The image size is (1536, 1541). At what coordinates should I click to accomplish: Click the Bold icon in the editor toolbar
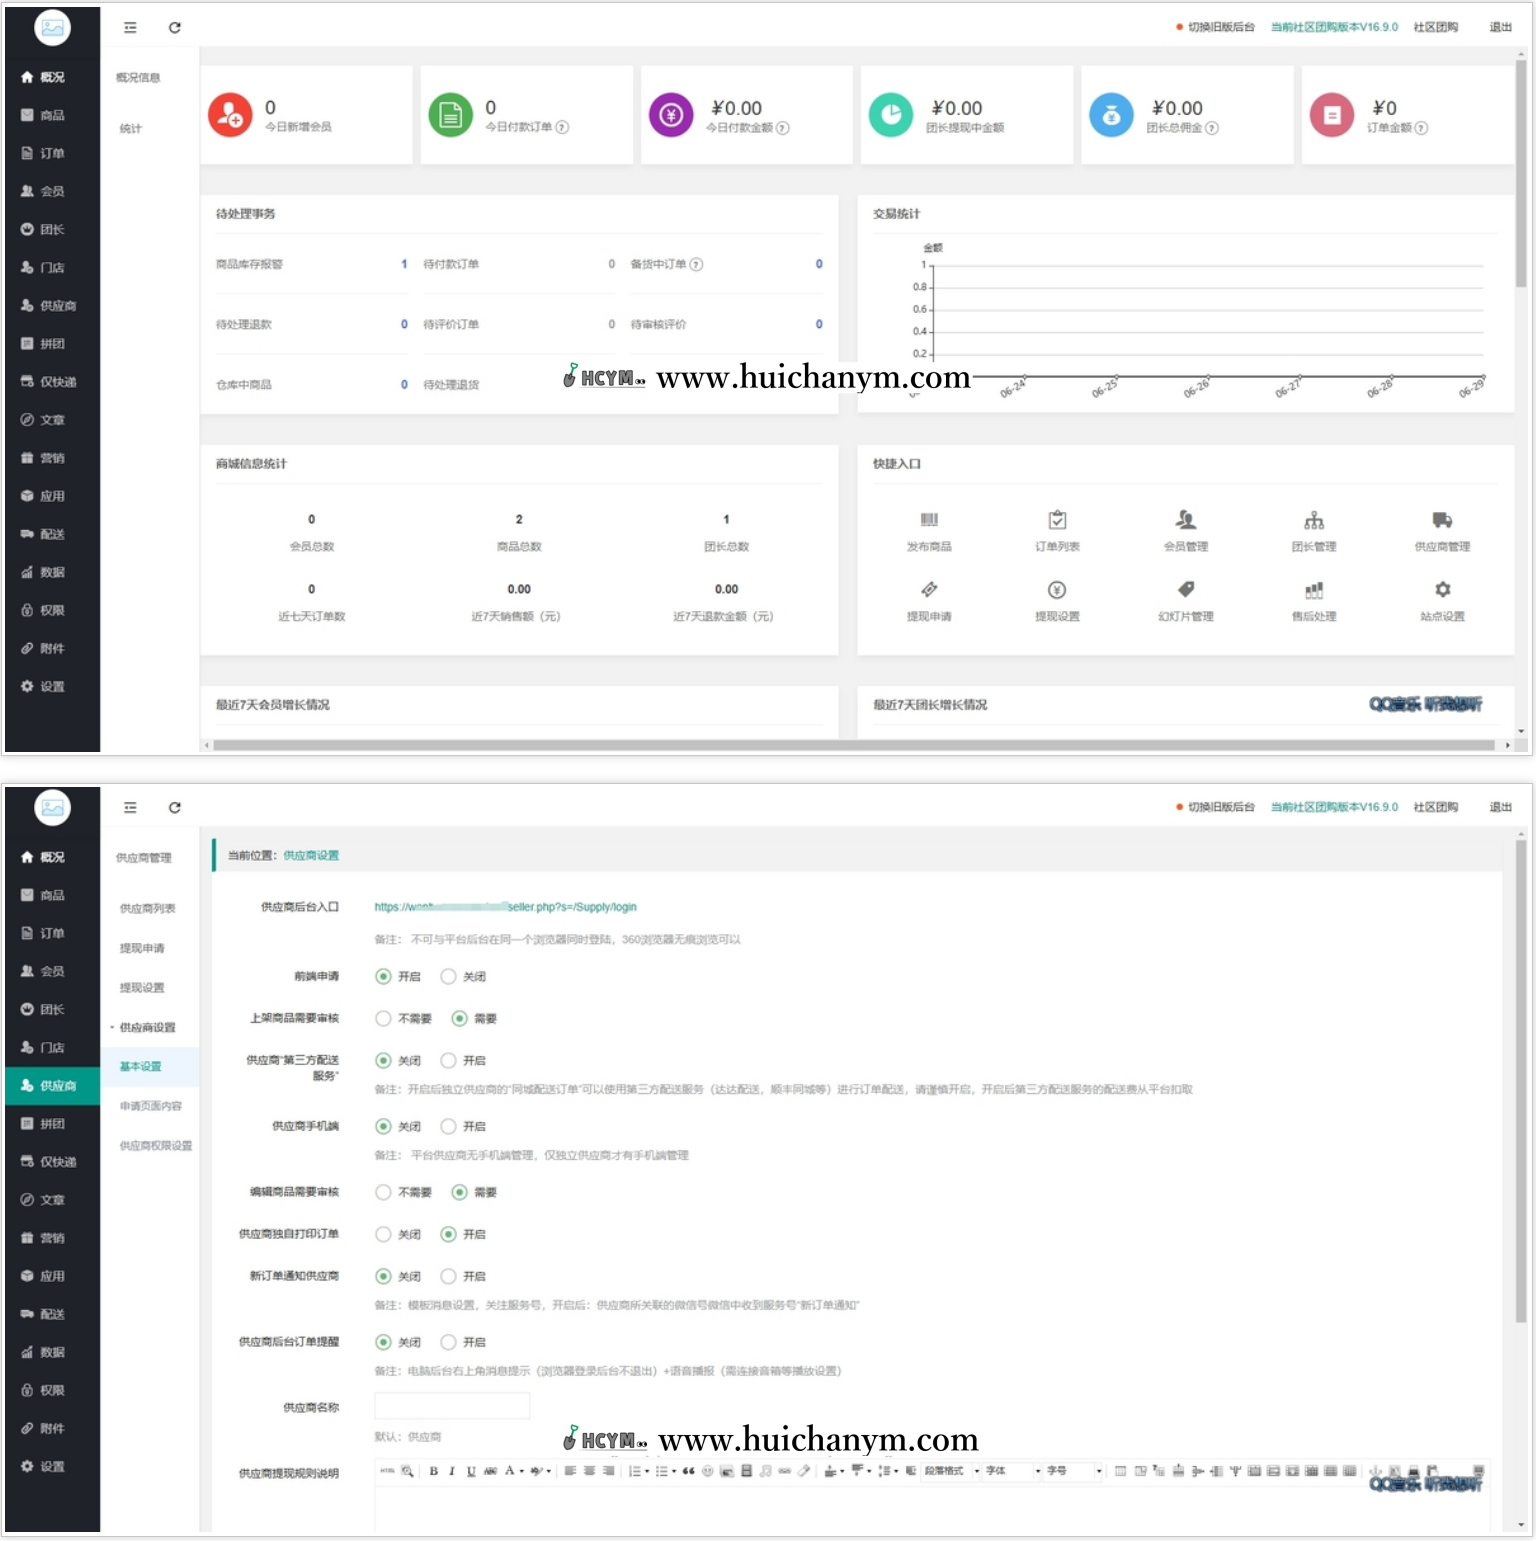click(x=433, y=1471)
